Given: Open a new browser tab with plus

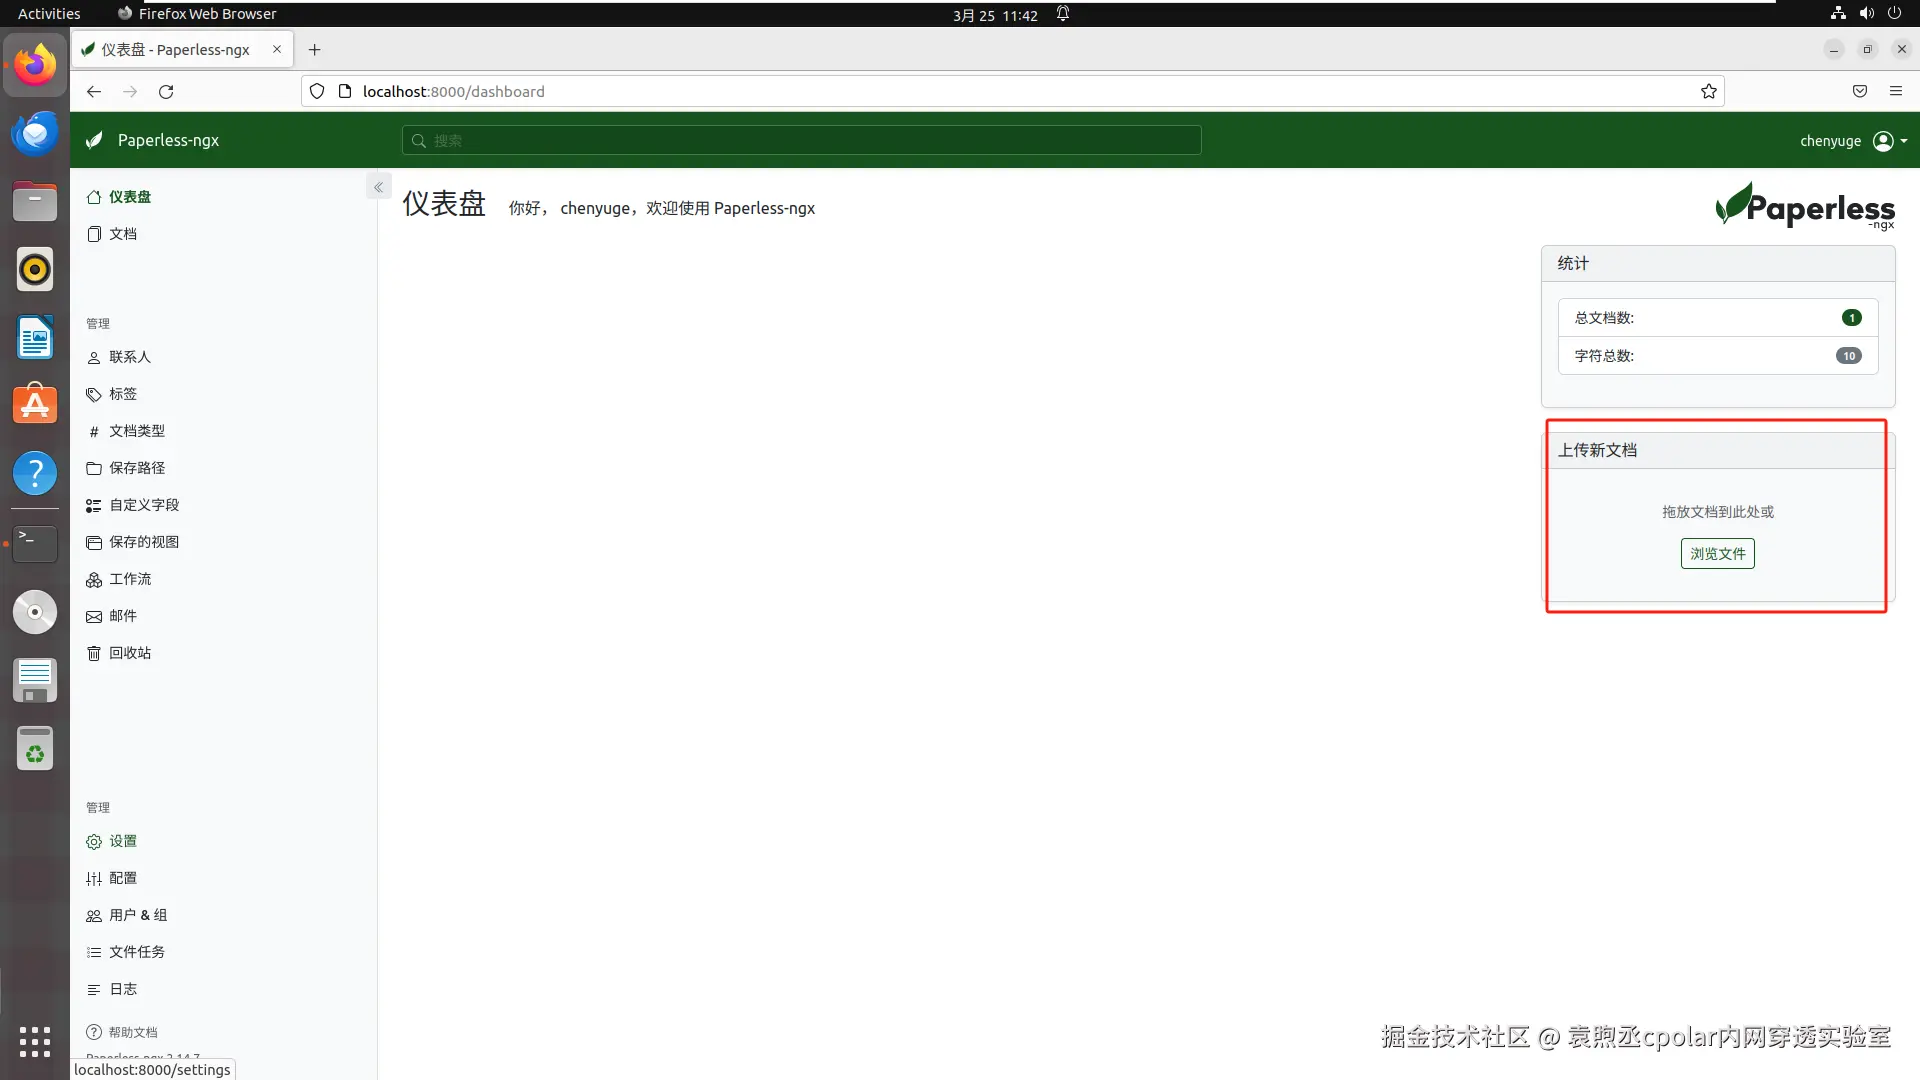Looking at the screenshot, I should coord(315,49).
